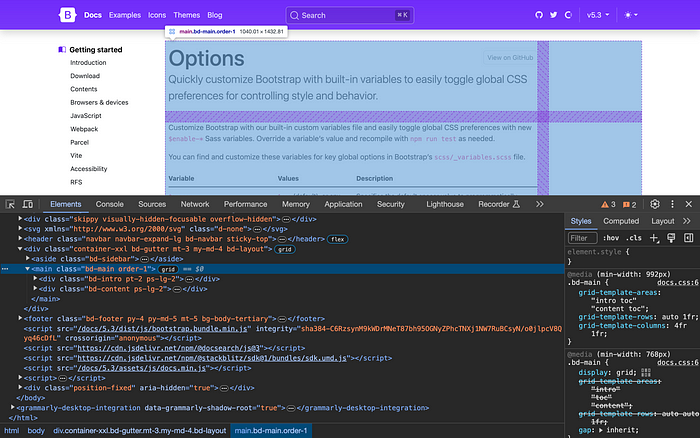Image resolution: width=700 pixels, height=438 pixels.
Task: Open bootstrap.bundle.min.js script source link
Action: 162,329
